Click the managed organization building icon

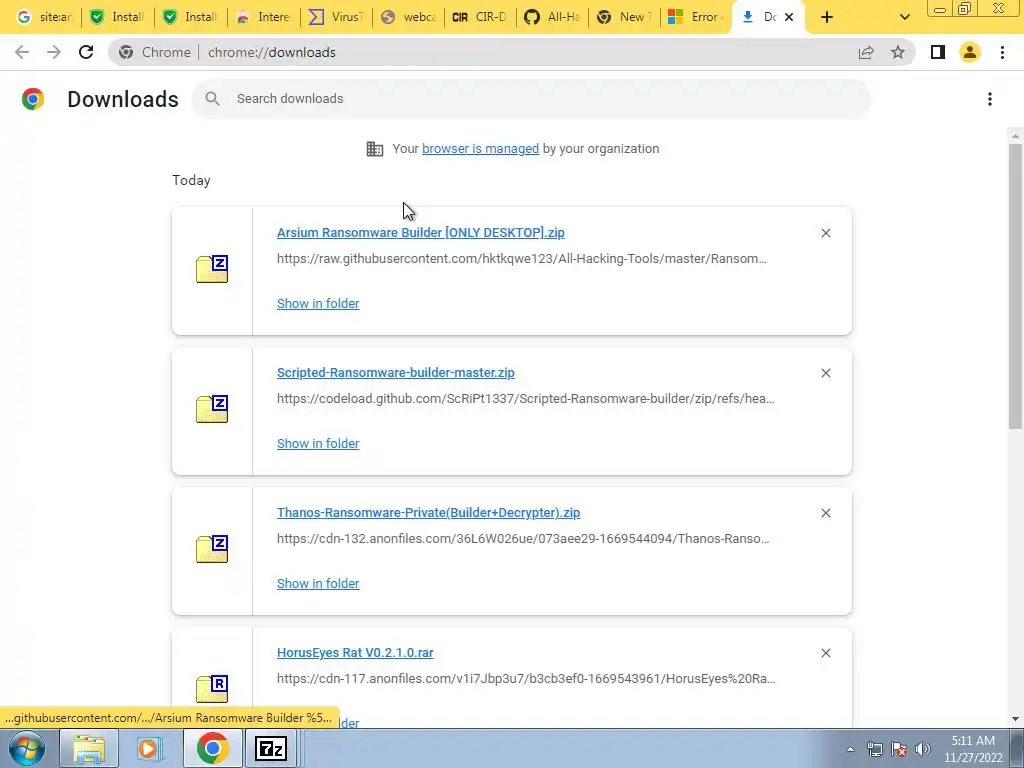(375, 149)
